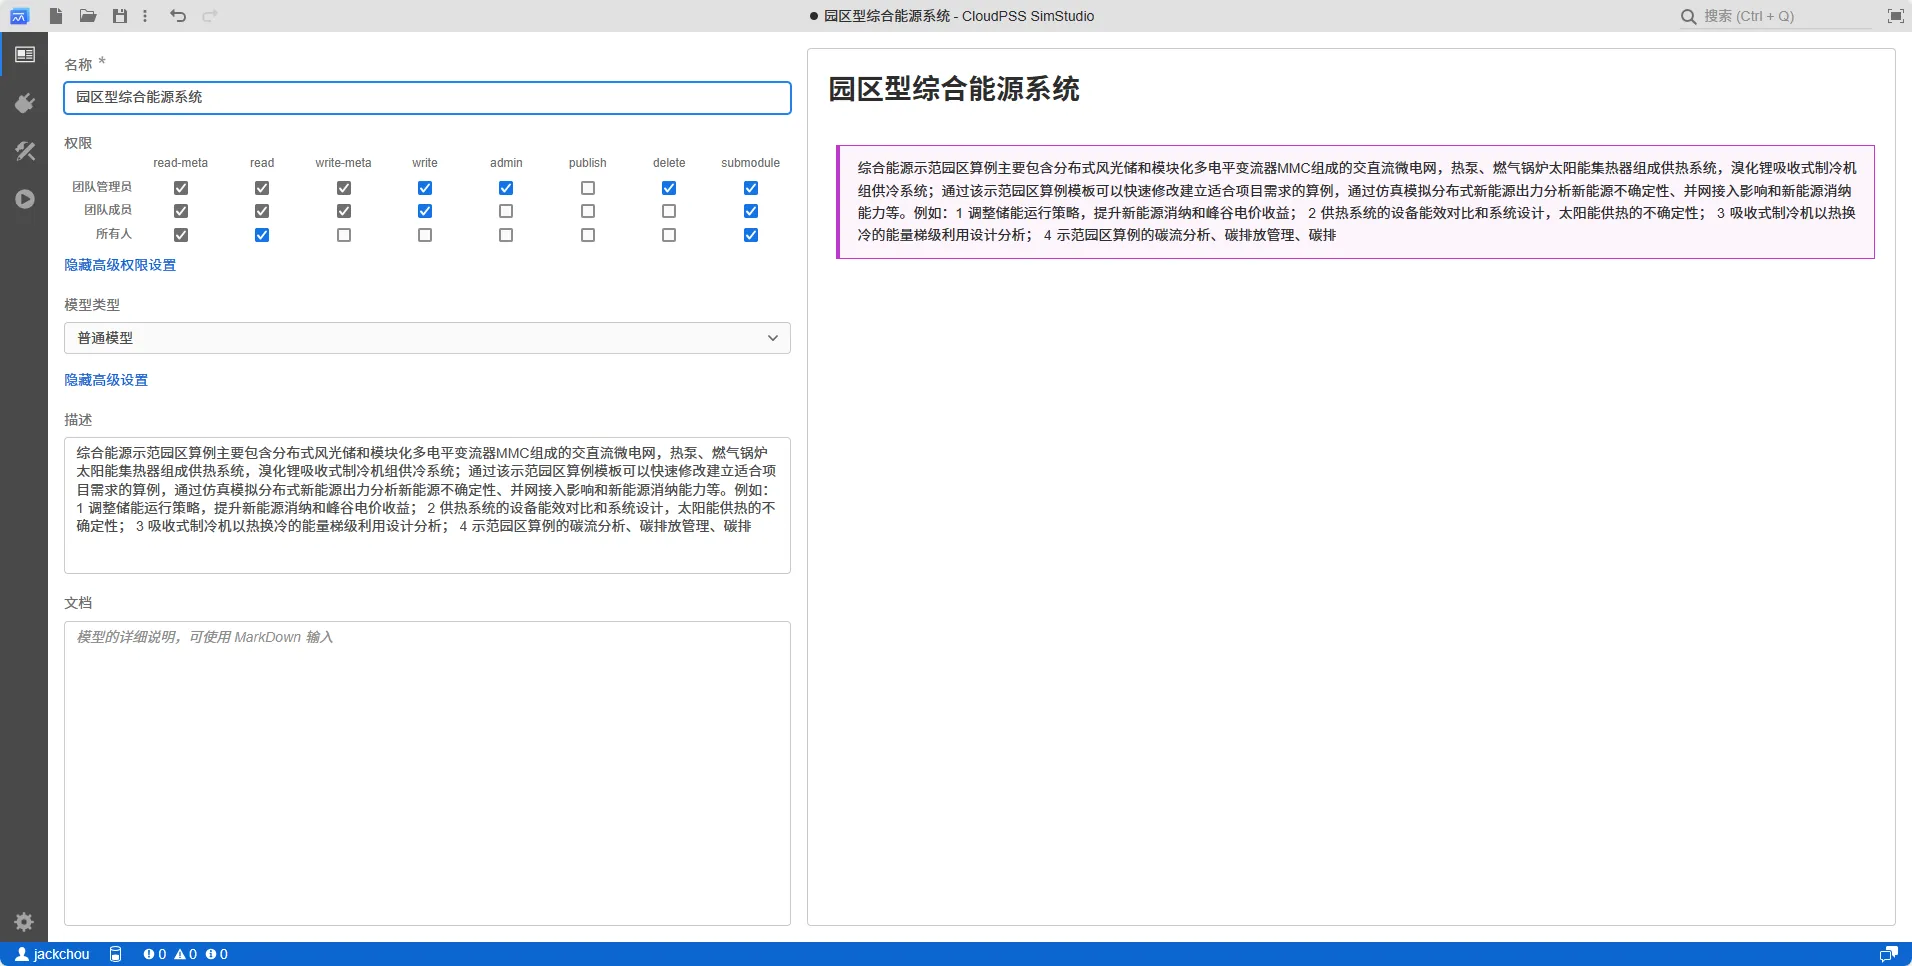Screen dimensions: 1912x966
Task: Redo the last undone action
Action: tap(210, 16)
